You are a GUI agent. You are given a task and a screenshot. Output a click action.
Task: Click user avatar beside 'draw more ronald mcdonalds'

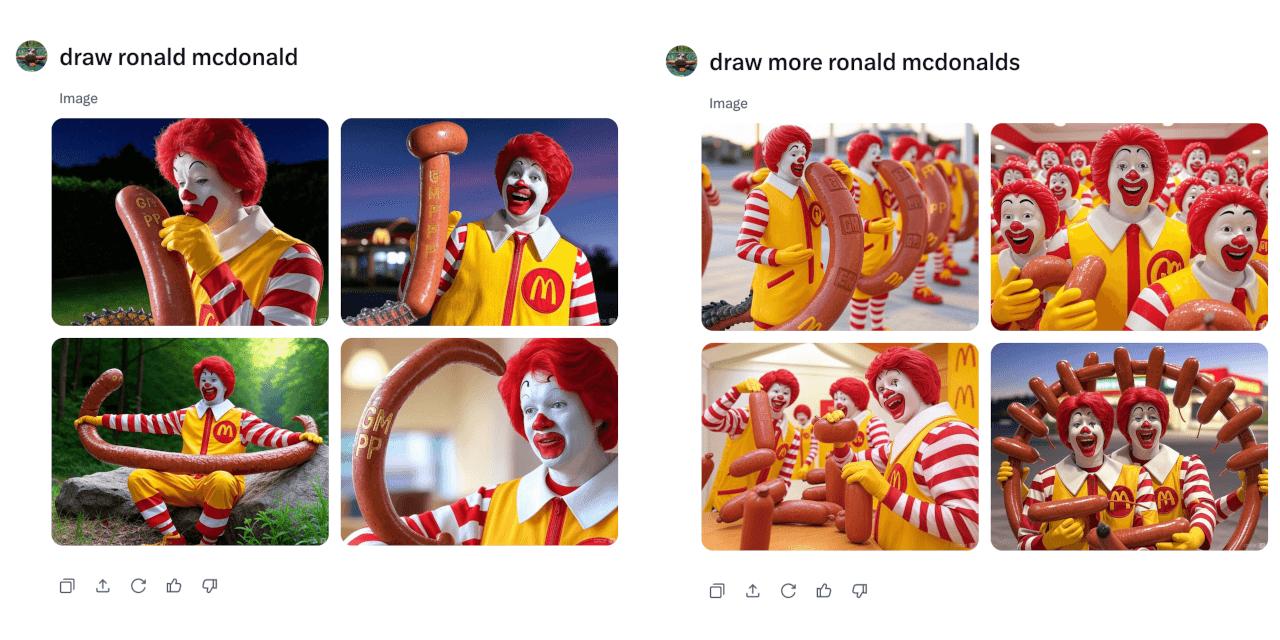[682, 61]
